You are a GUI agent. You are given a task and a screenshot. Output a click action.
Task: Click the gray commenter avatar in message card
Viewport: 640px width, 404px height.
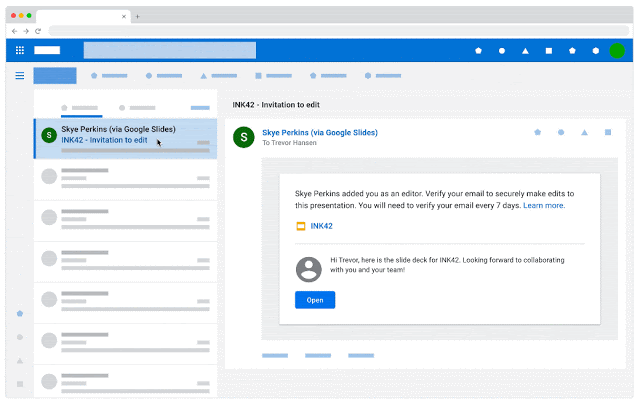[310, 268]
